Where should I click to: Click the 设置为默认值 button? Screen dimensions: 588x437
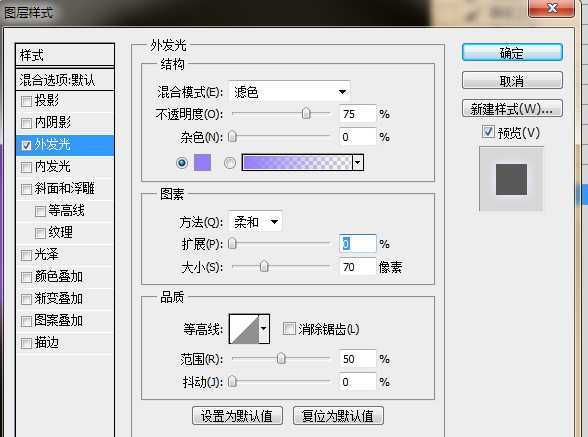pyautogui.click(x=237, y=416)
